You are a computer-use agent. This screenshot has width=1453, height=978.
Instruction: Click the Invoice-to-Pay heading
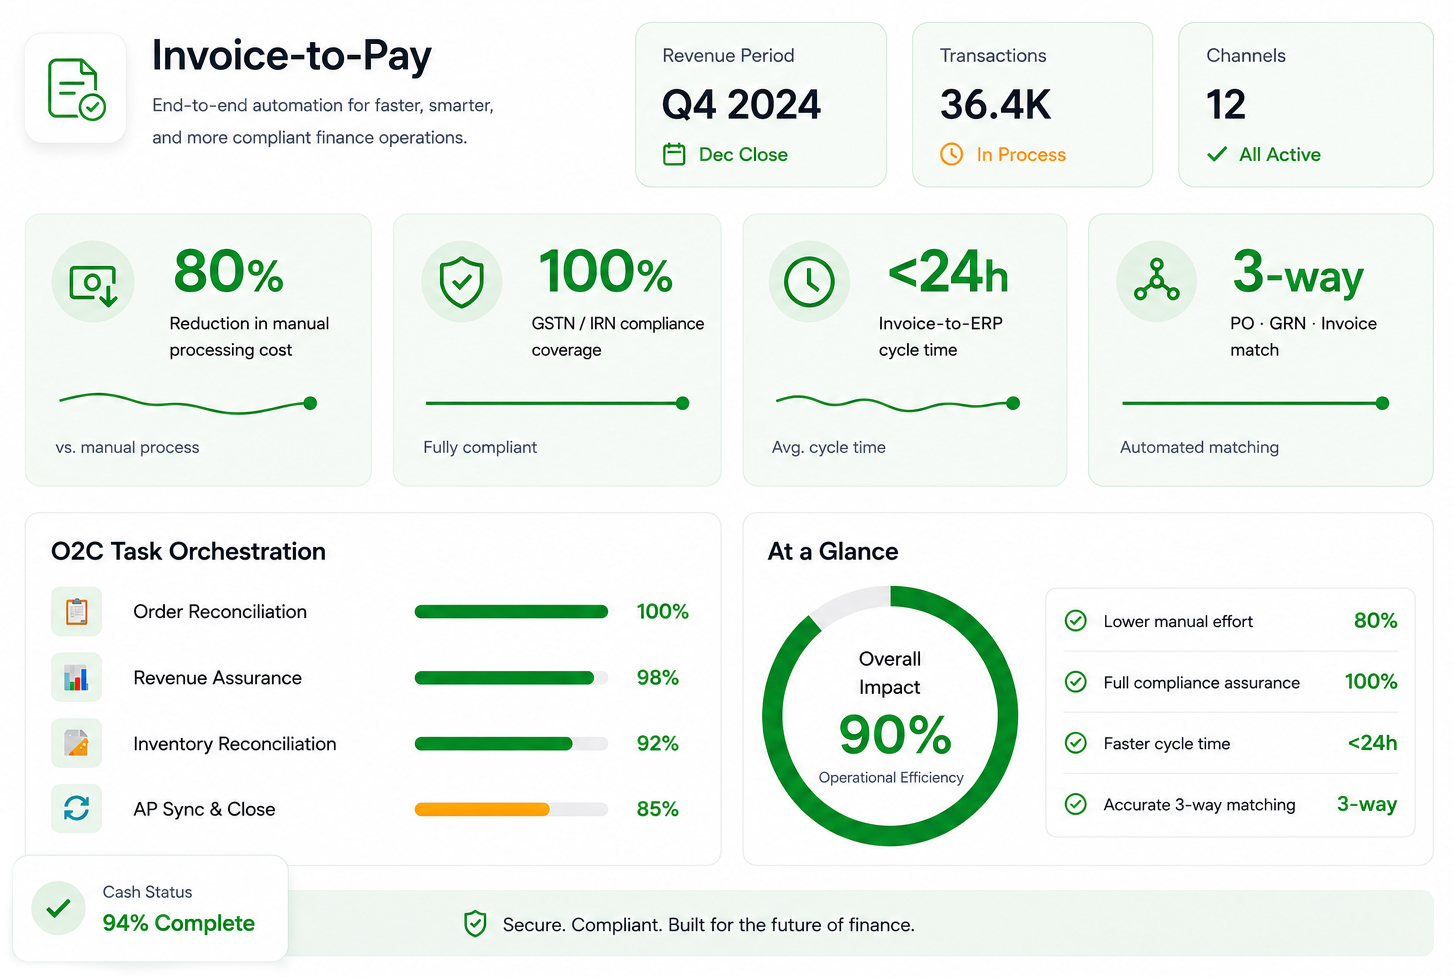pos(292,56)
